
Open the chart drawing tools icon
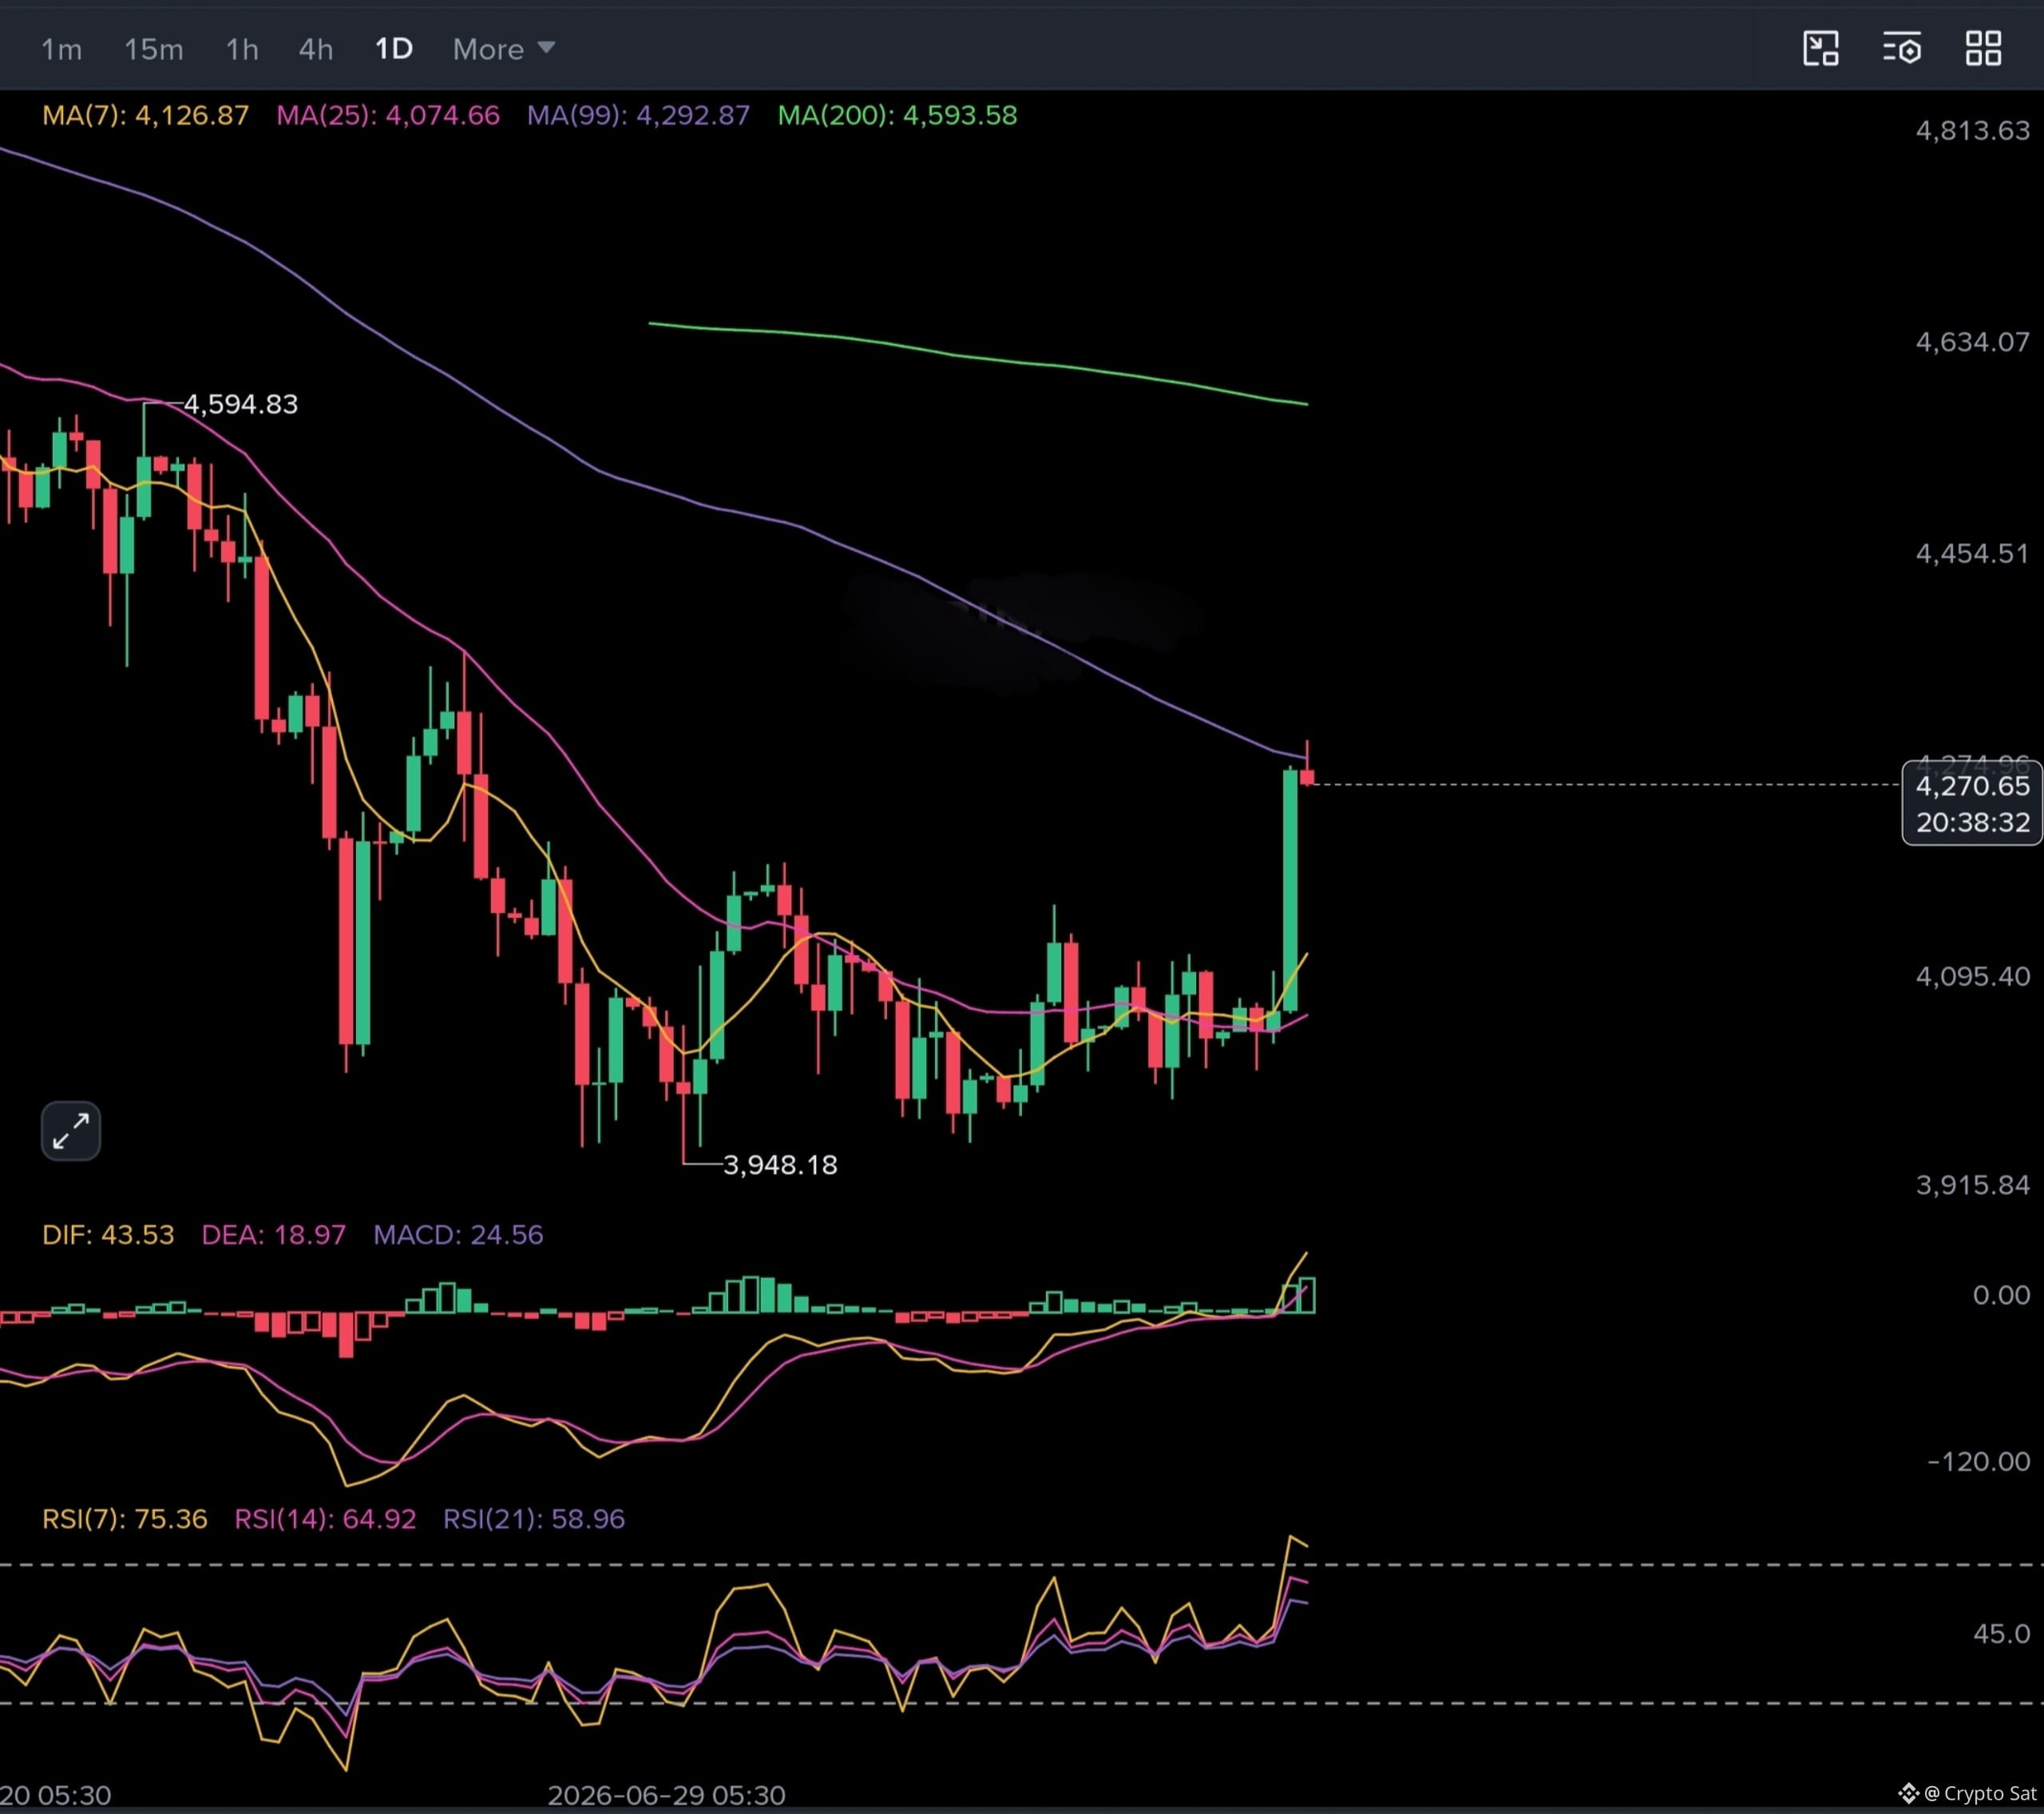pyautogui.click(x=1821, y=48)
